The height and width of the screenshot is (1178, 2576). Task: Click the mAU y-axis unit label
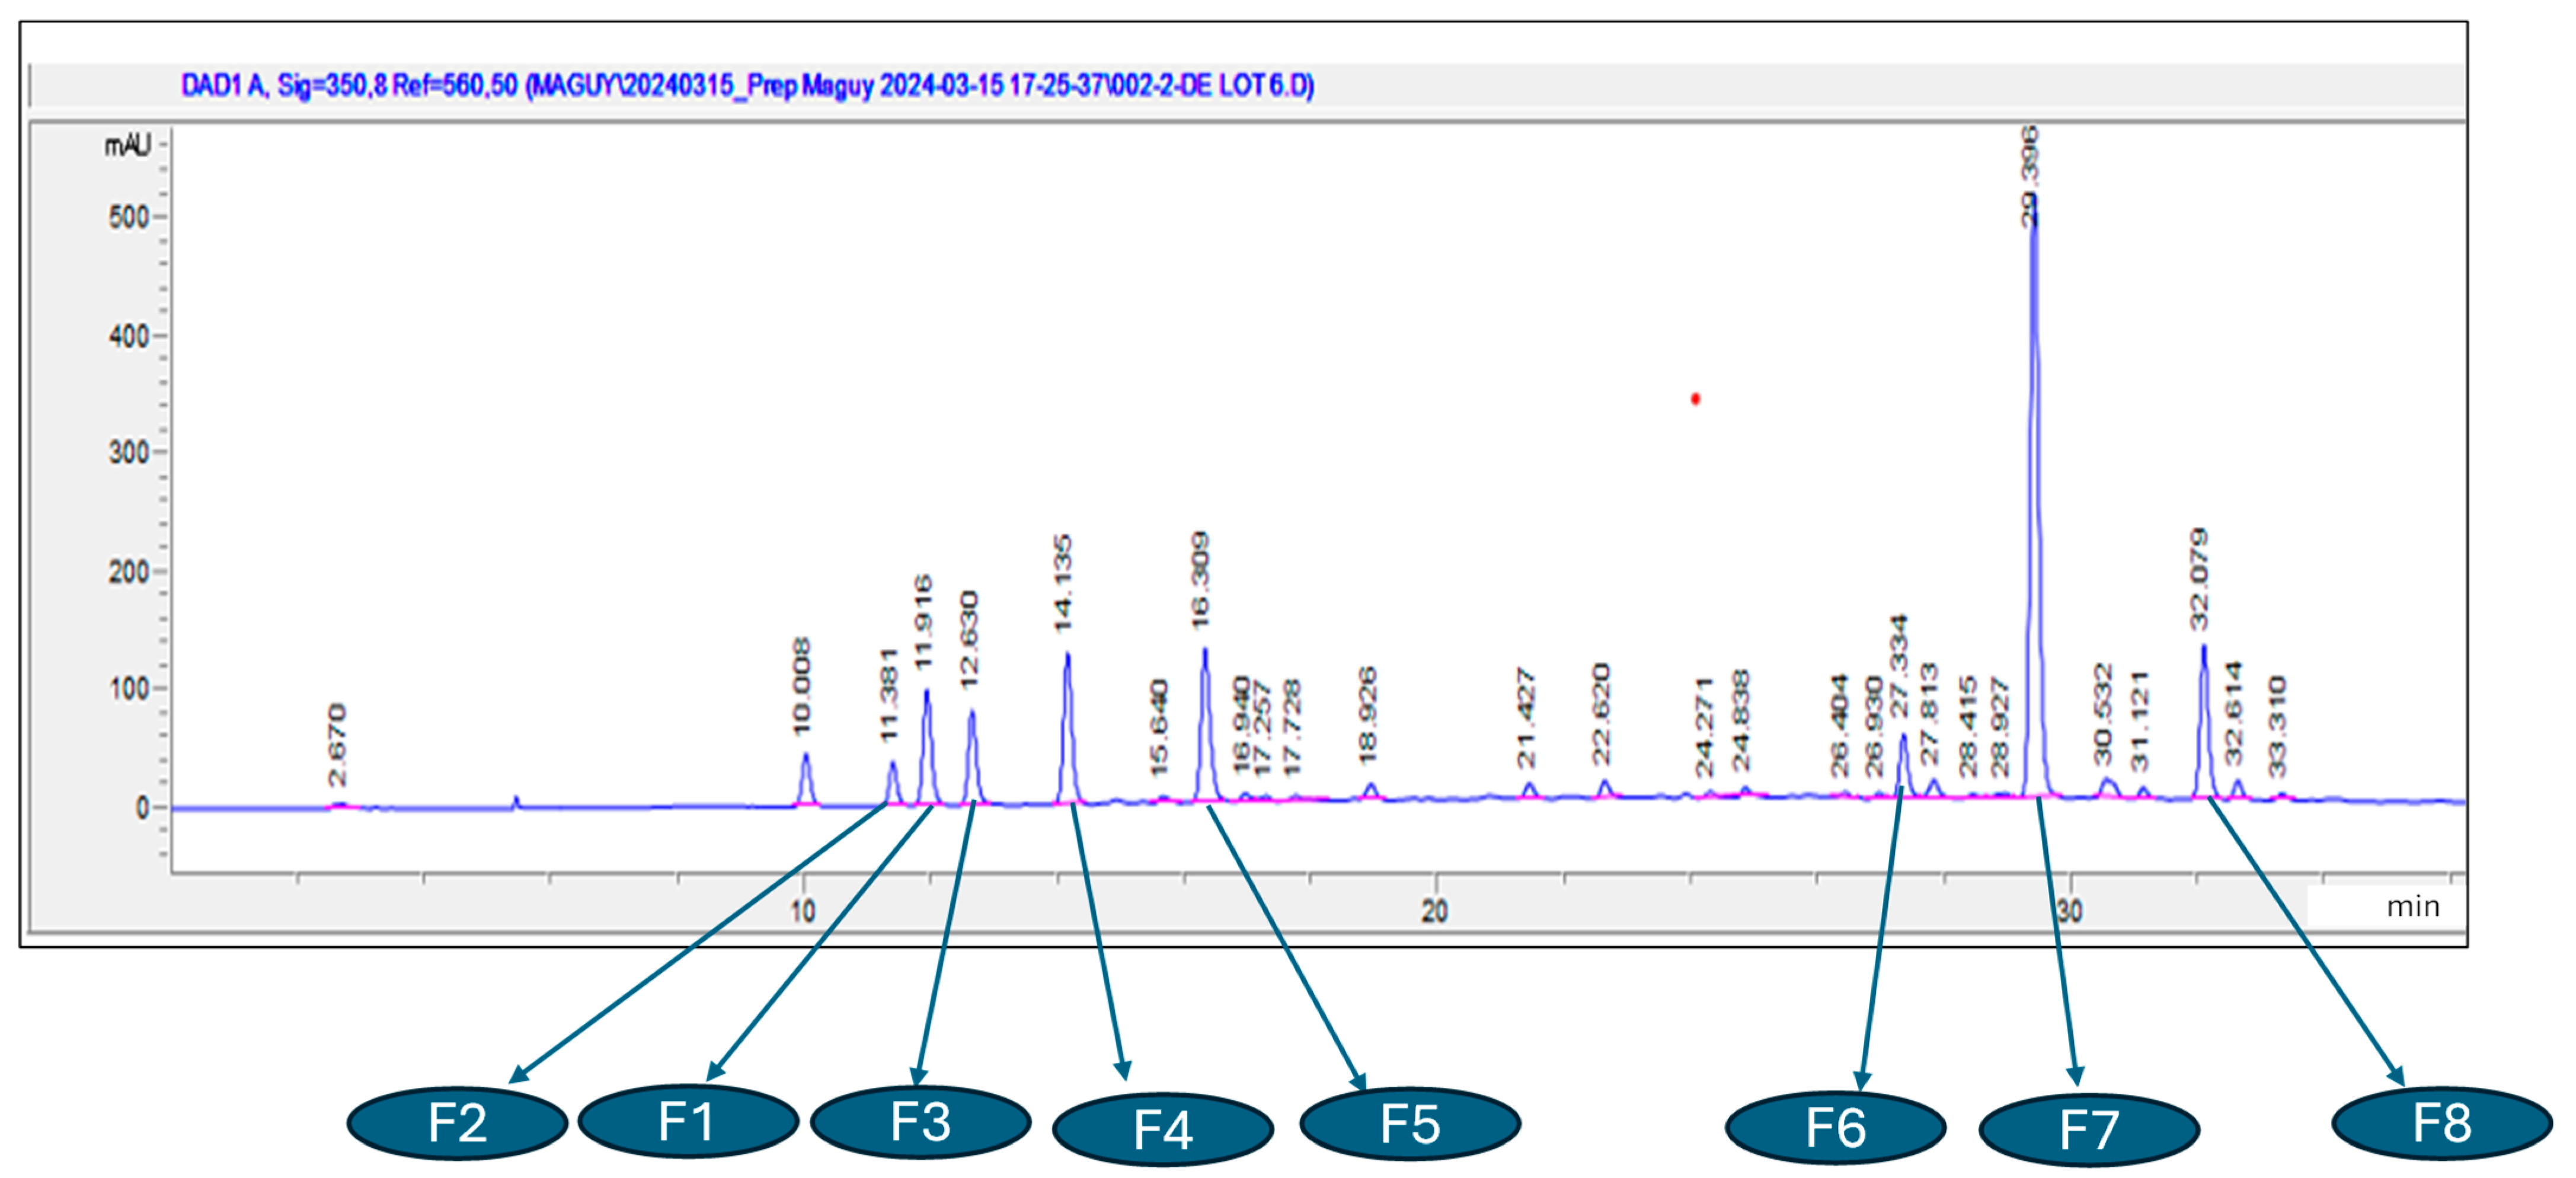pos(128,146)
